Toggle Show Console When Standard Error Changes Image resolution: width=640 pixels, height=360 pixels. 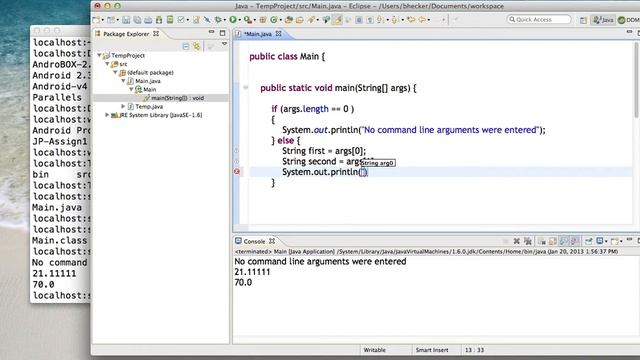coord(574,241)
